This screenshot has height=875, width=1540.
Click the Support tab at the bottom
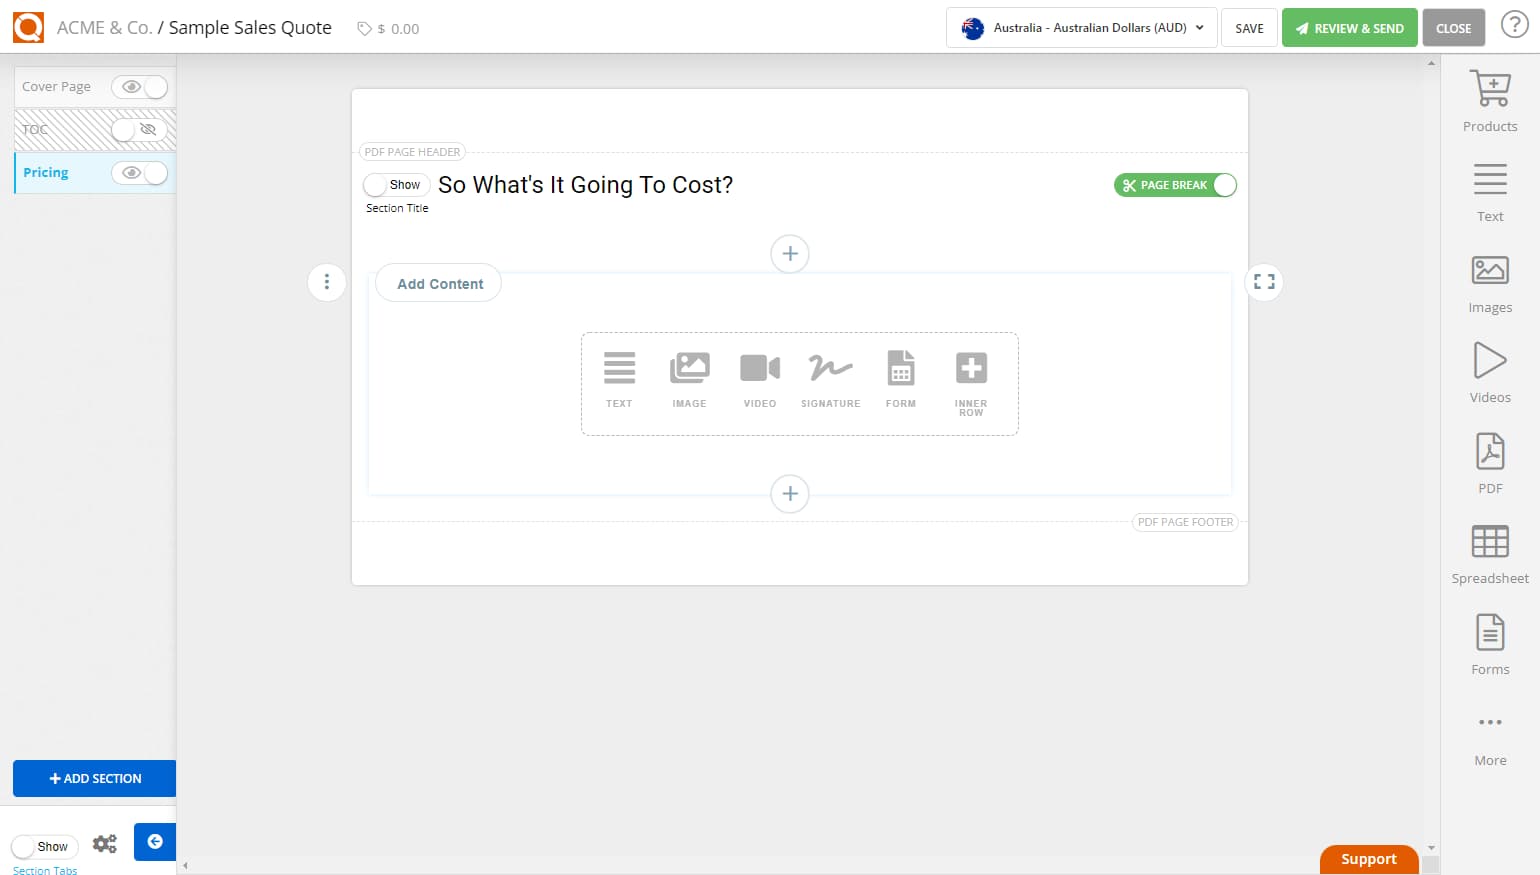pyautogui.click(x=1368, y=859)
